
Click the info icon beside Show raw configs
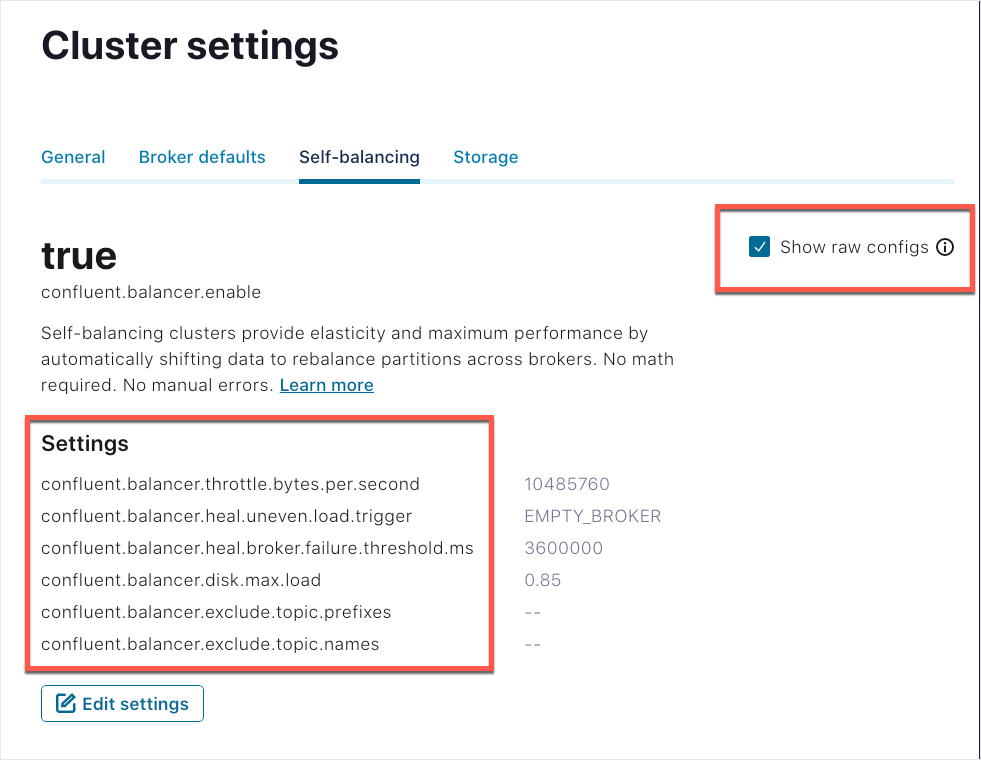pos(945,247)
